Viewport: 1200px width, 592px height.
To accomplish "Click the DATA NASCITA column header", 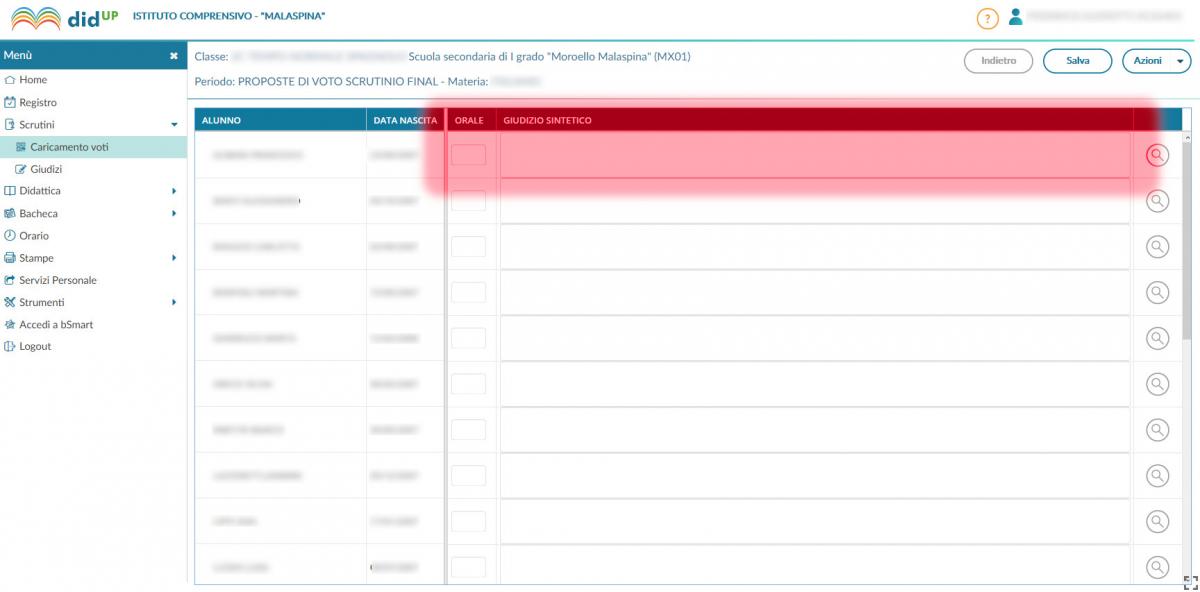I will 405,120.
